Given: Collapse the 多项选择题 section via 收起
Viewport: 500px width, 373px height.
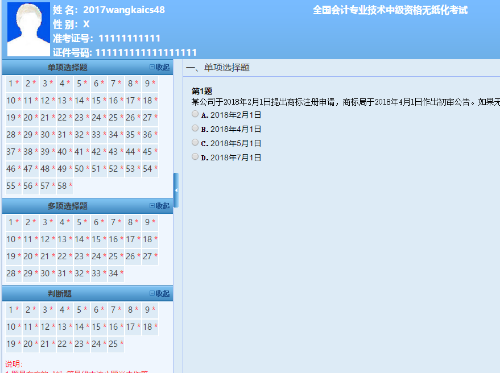Looking at the screenshot, I should click(x=160, y=206).
